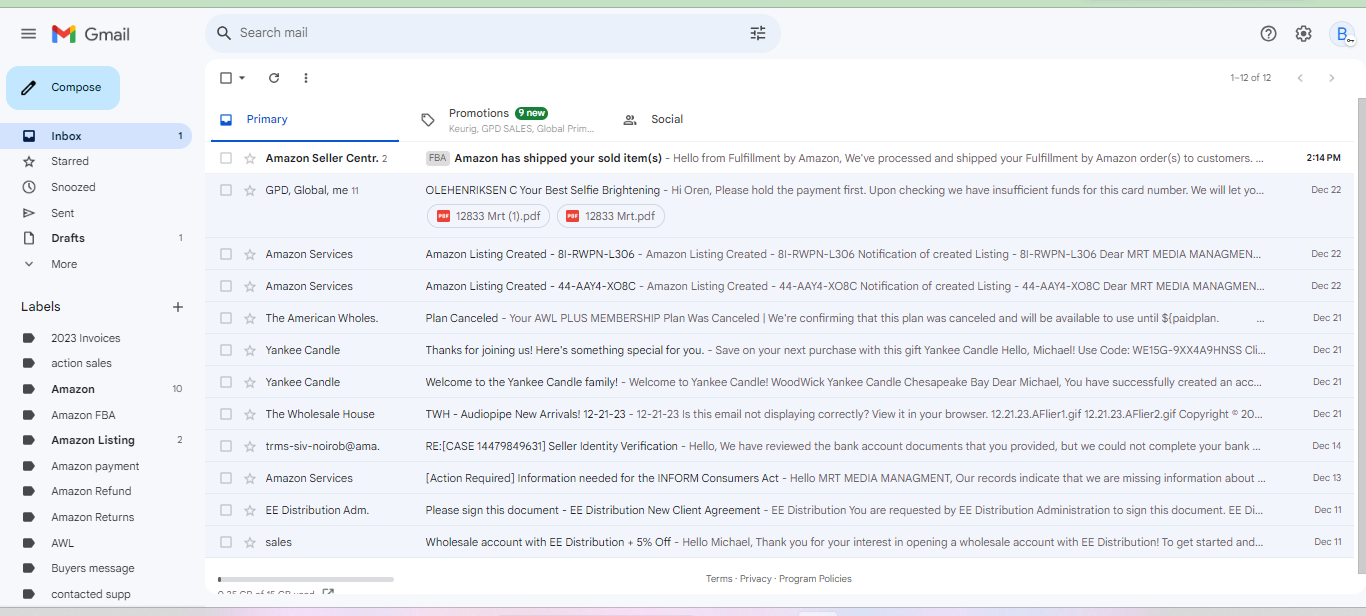
Task: Star the GPD, Global, me email
Action: tap(250, 190)
